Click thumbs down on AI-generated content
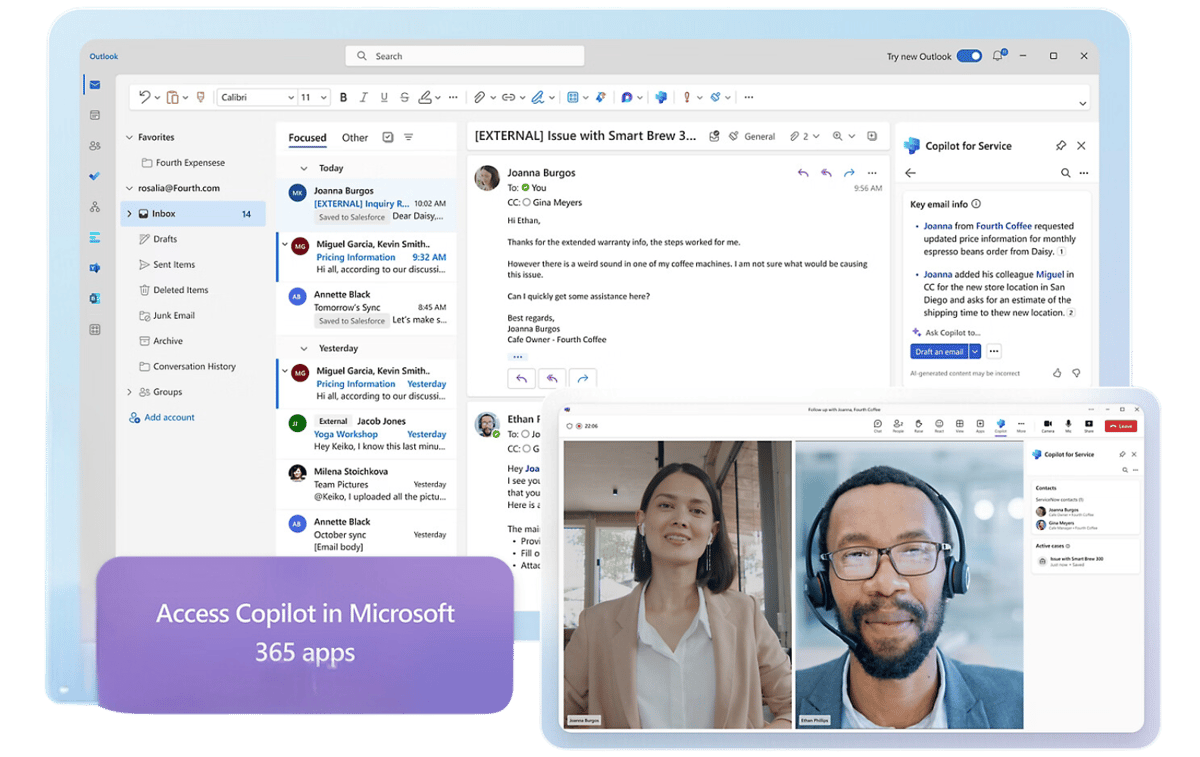Screen dimensions: 1200x757 [x=1076, y=373]
